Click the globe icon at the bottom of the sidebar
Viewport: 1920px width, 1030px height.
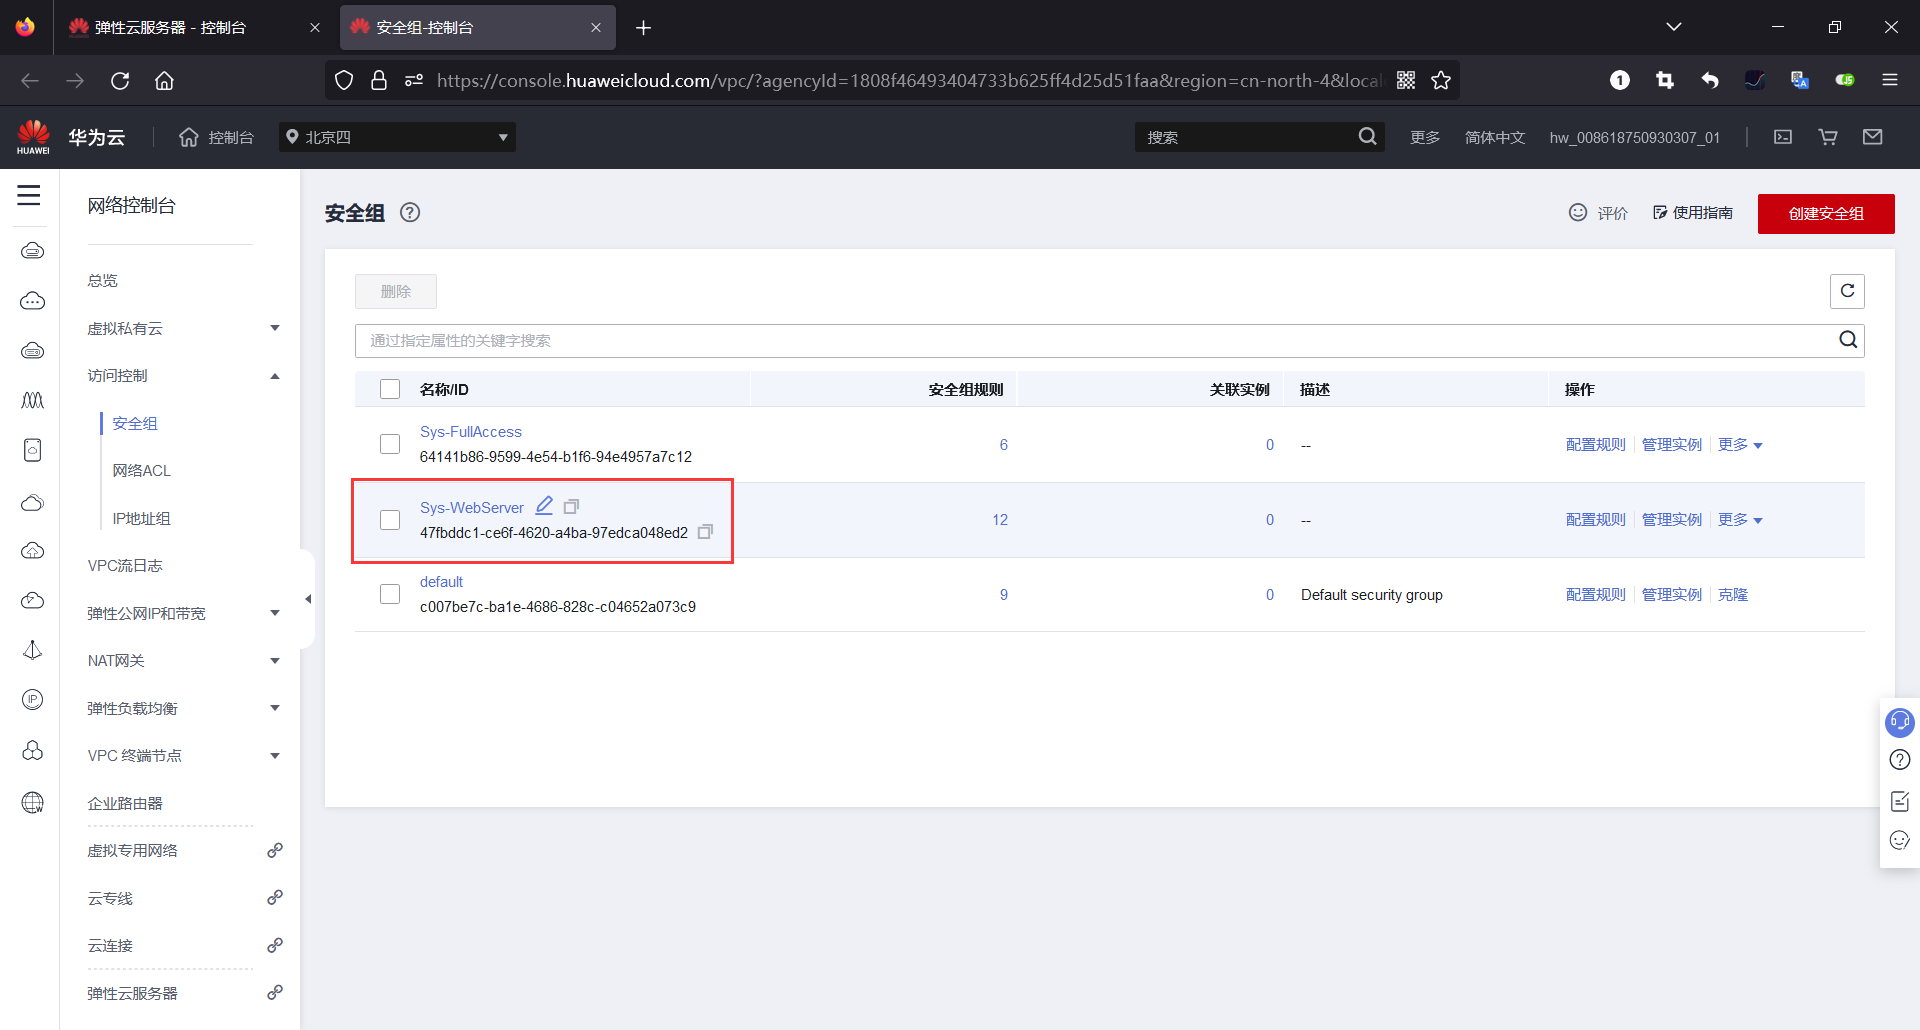32,802
